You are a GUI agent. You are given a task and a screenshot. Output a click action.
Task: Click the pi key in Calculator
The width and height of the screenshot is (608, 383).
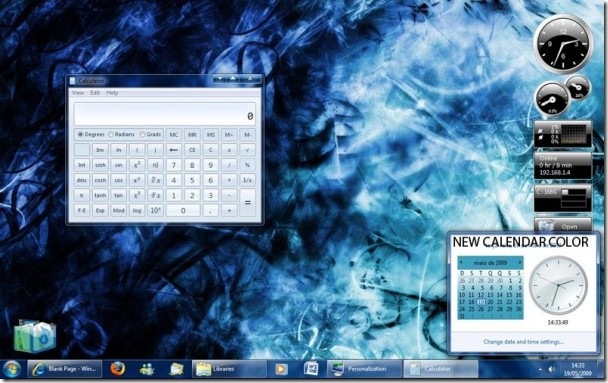(x=81, y=195)
